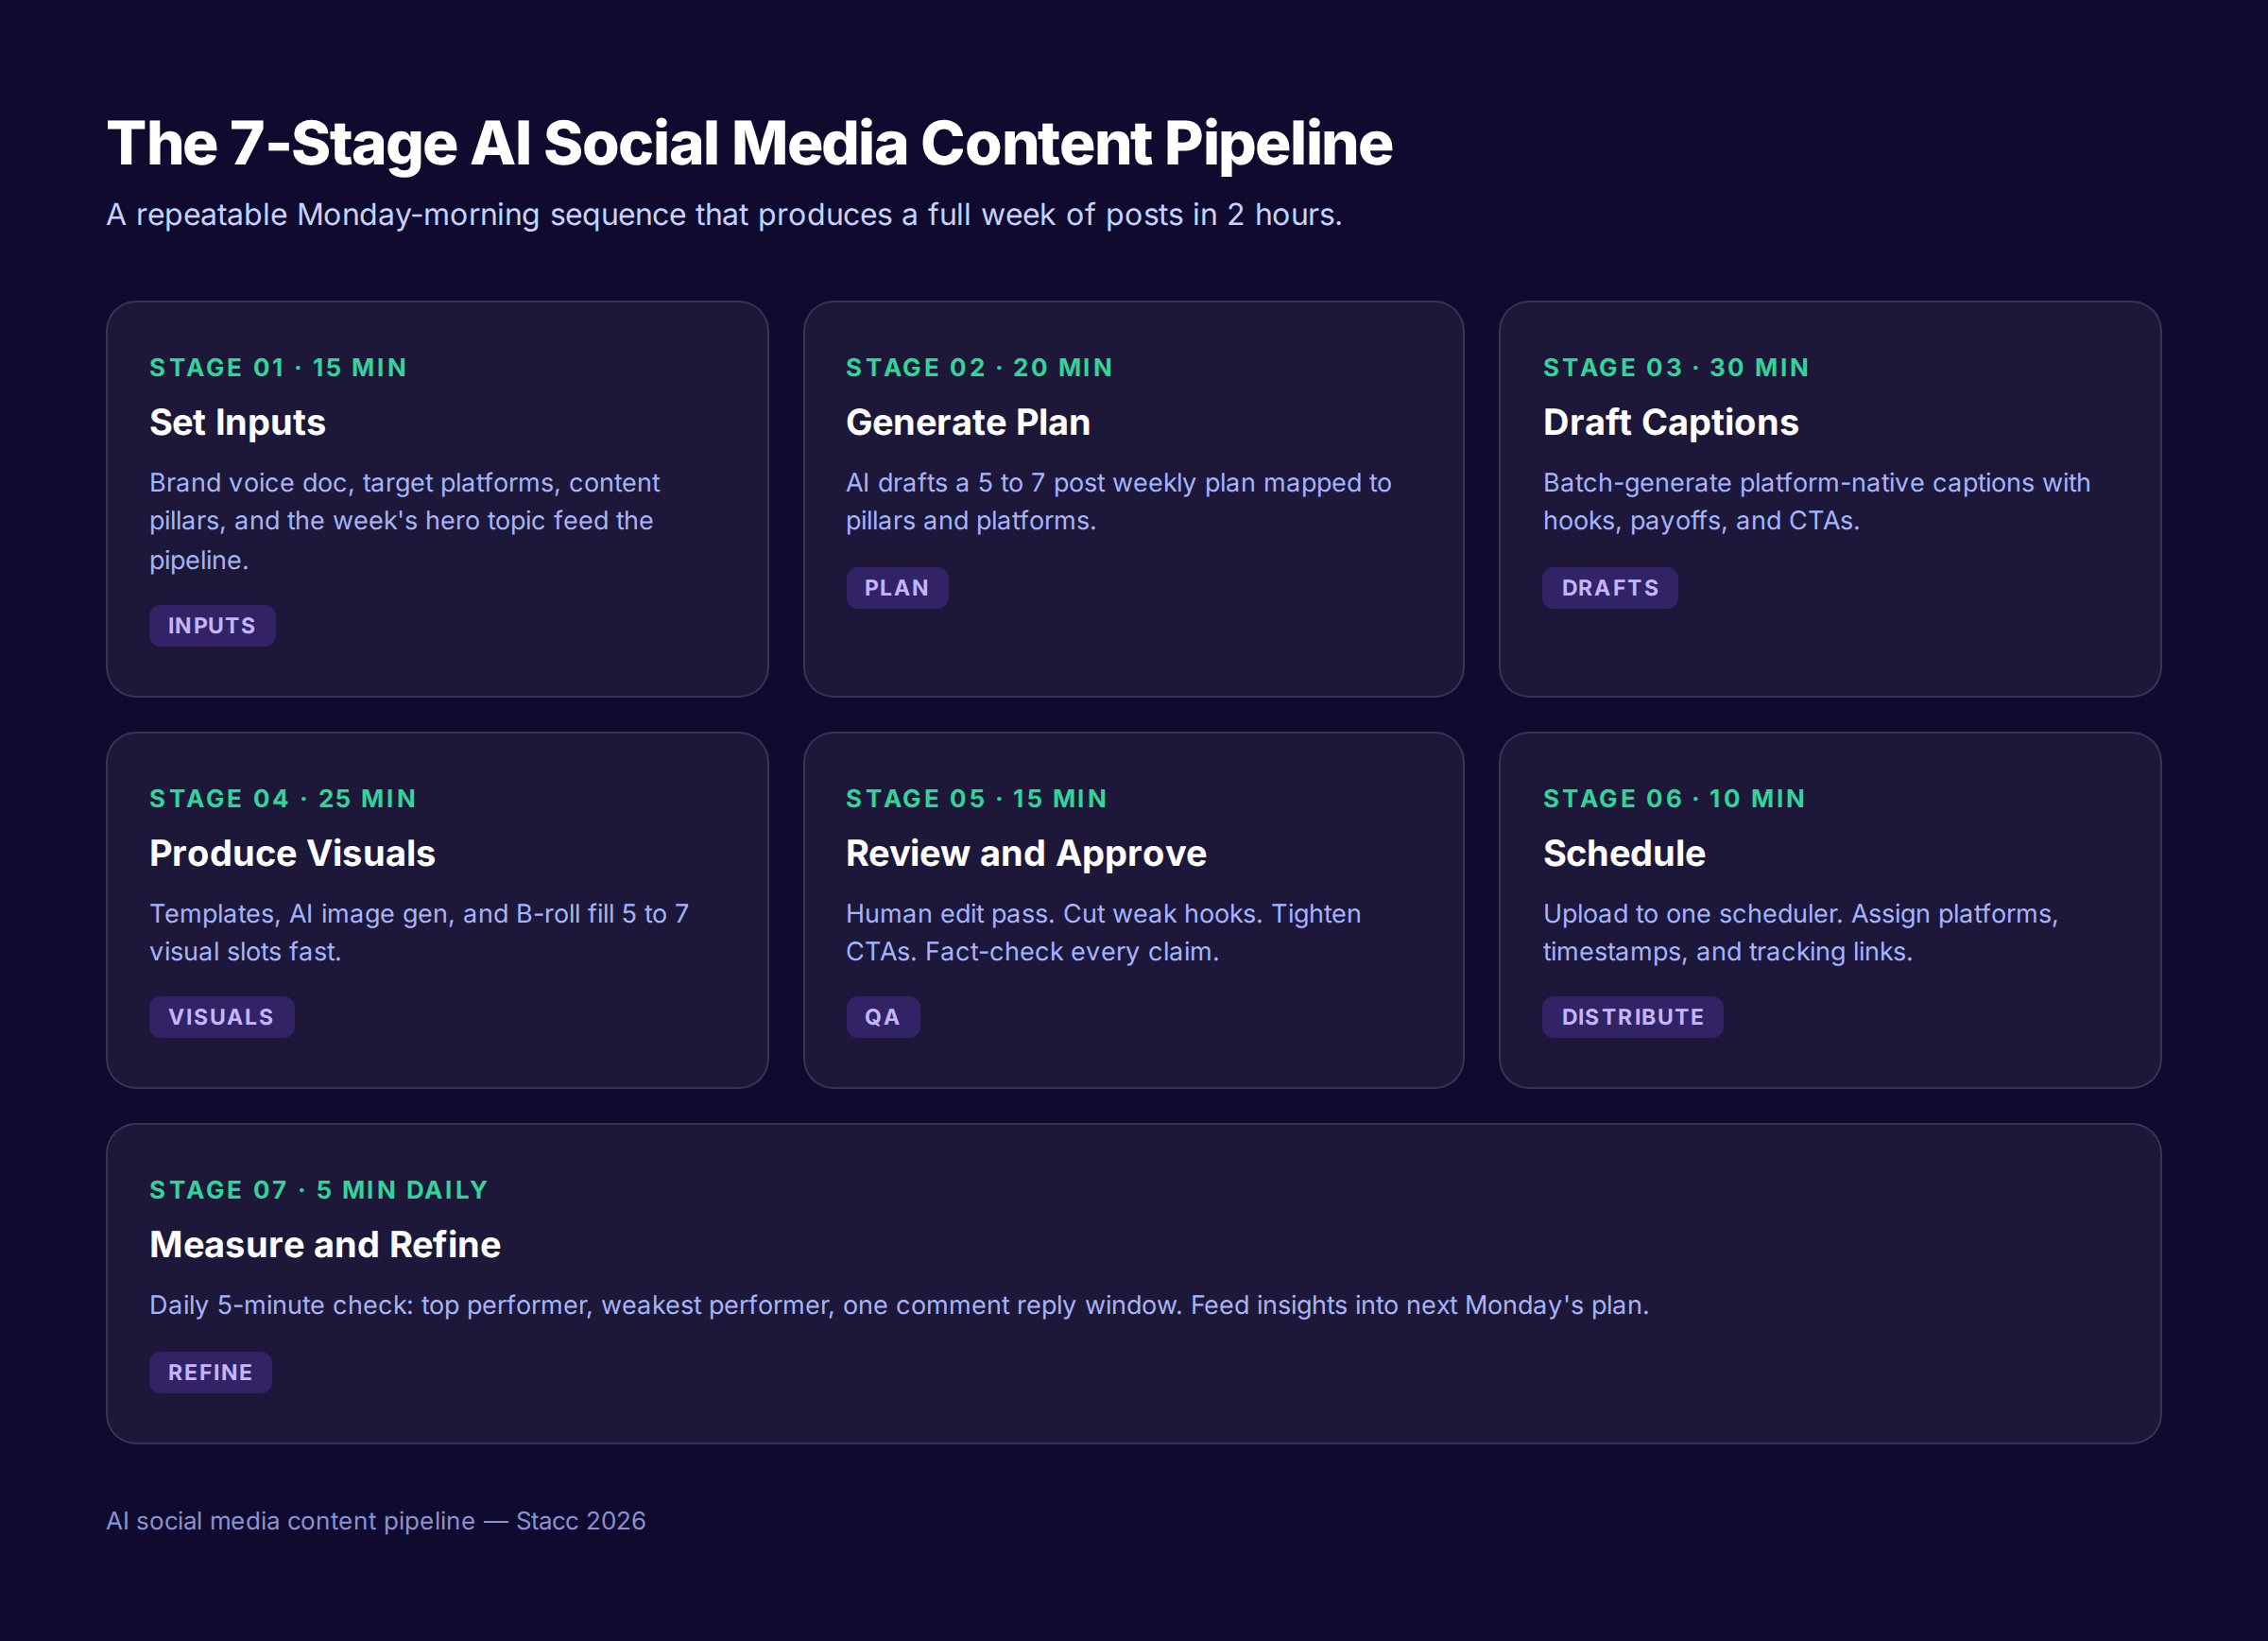Image resolution: width=2268 pixels, height=1641 pixels.
Task: Click the INPUTS tag
Action: 212,625
